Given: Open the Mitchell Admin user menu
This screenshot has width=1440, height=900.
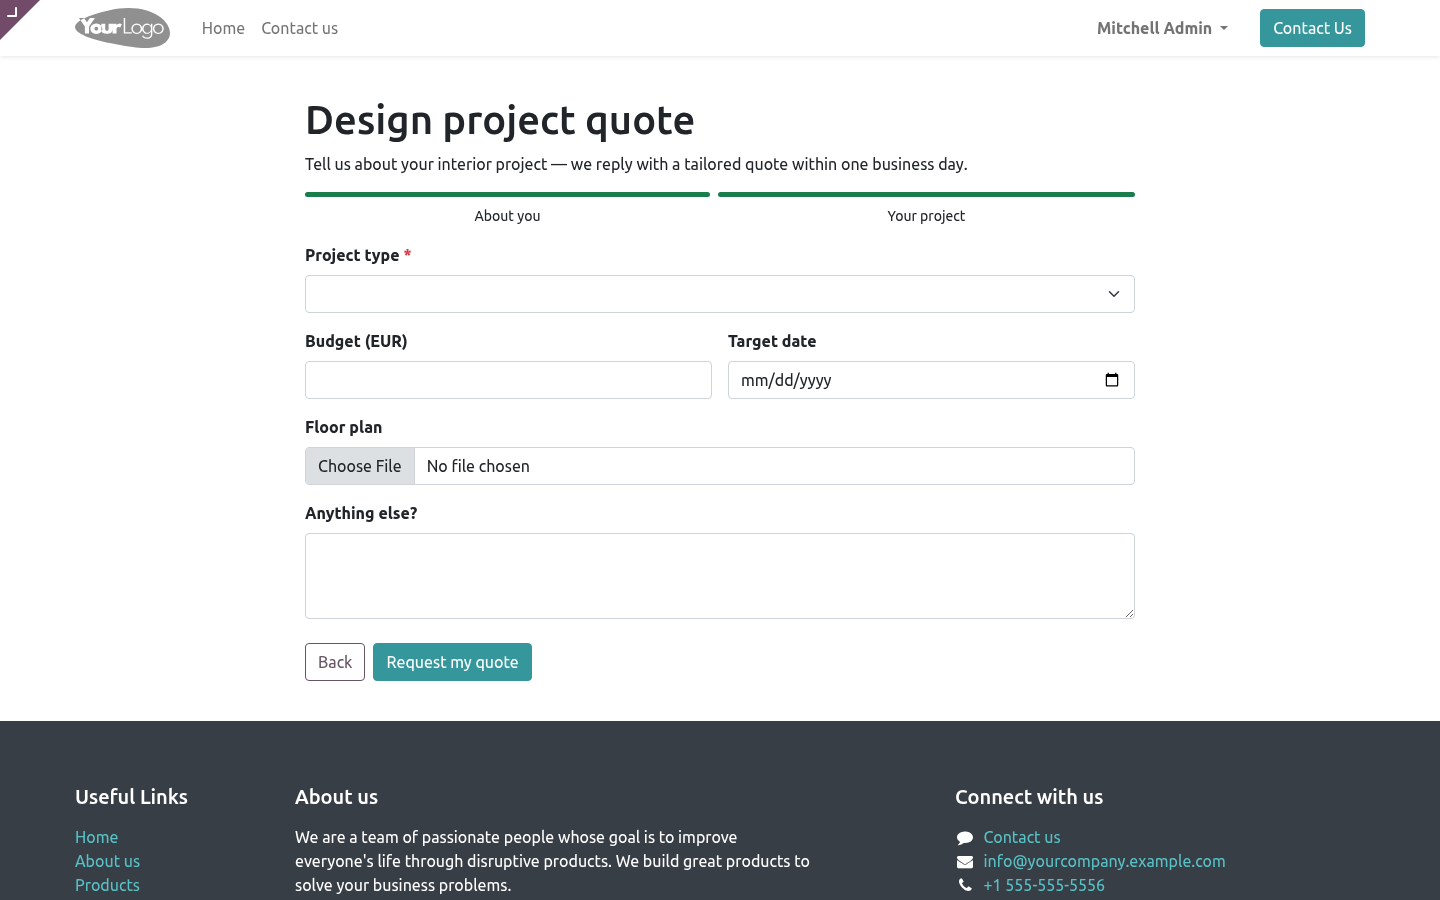Looking at the screenshot, I should [x=1162, y=28].
